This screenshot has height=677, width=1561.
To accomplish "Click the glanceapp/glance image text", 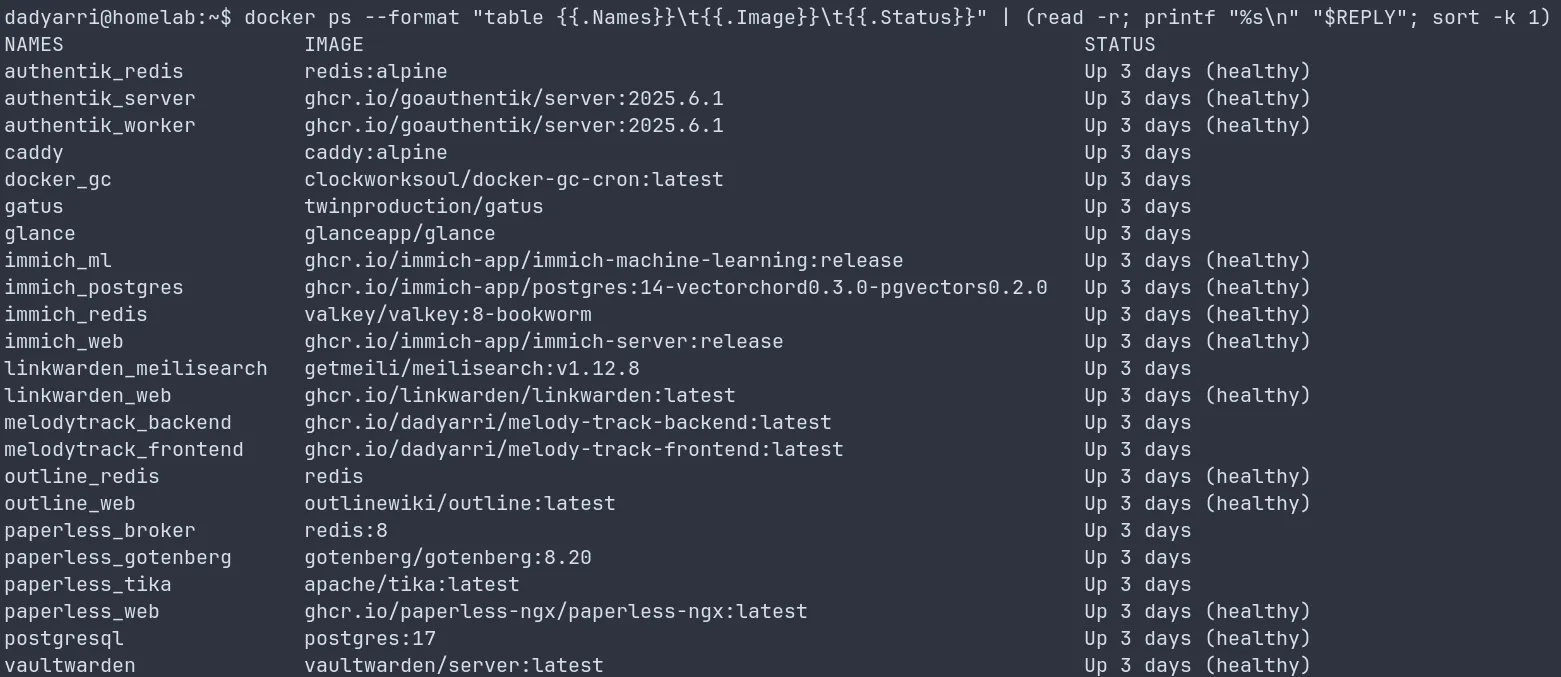I will (x=400, y=234).
